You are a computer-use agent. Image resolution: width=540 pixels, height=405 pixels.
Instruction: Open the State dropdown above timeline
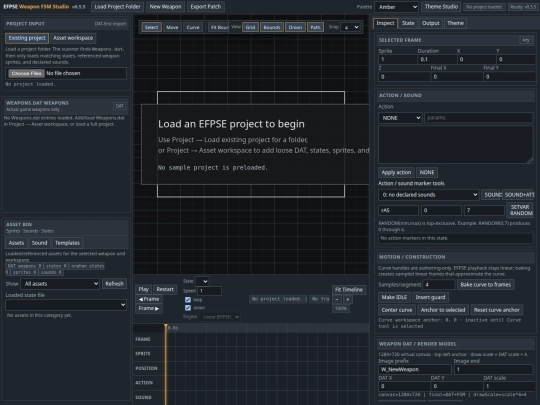(202, 281)
